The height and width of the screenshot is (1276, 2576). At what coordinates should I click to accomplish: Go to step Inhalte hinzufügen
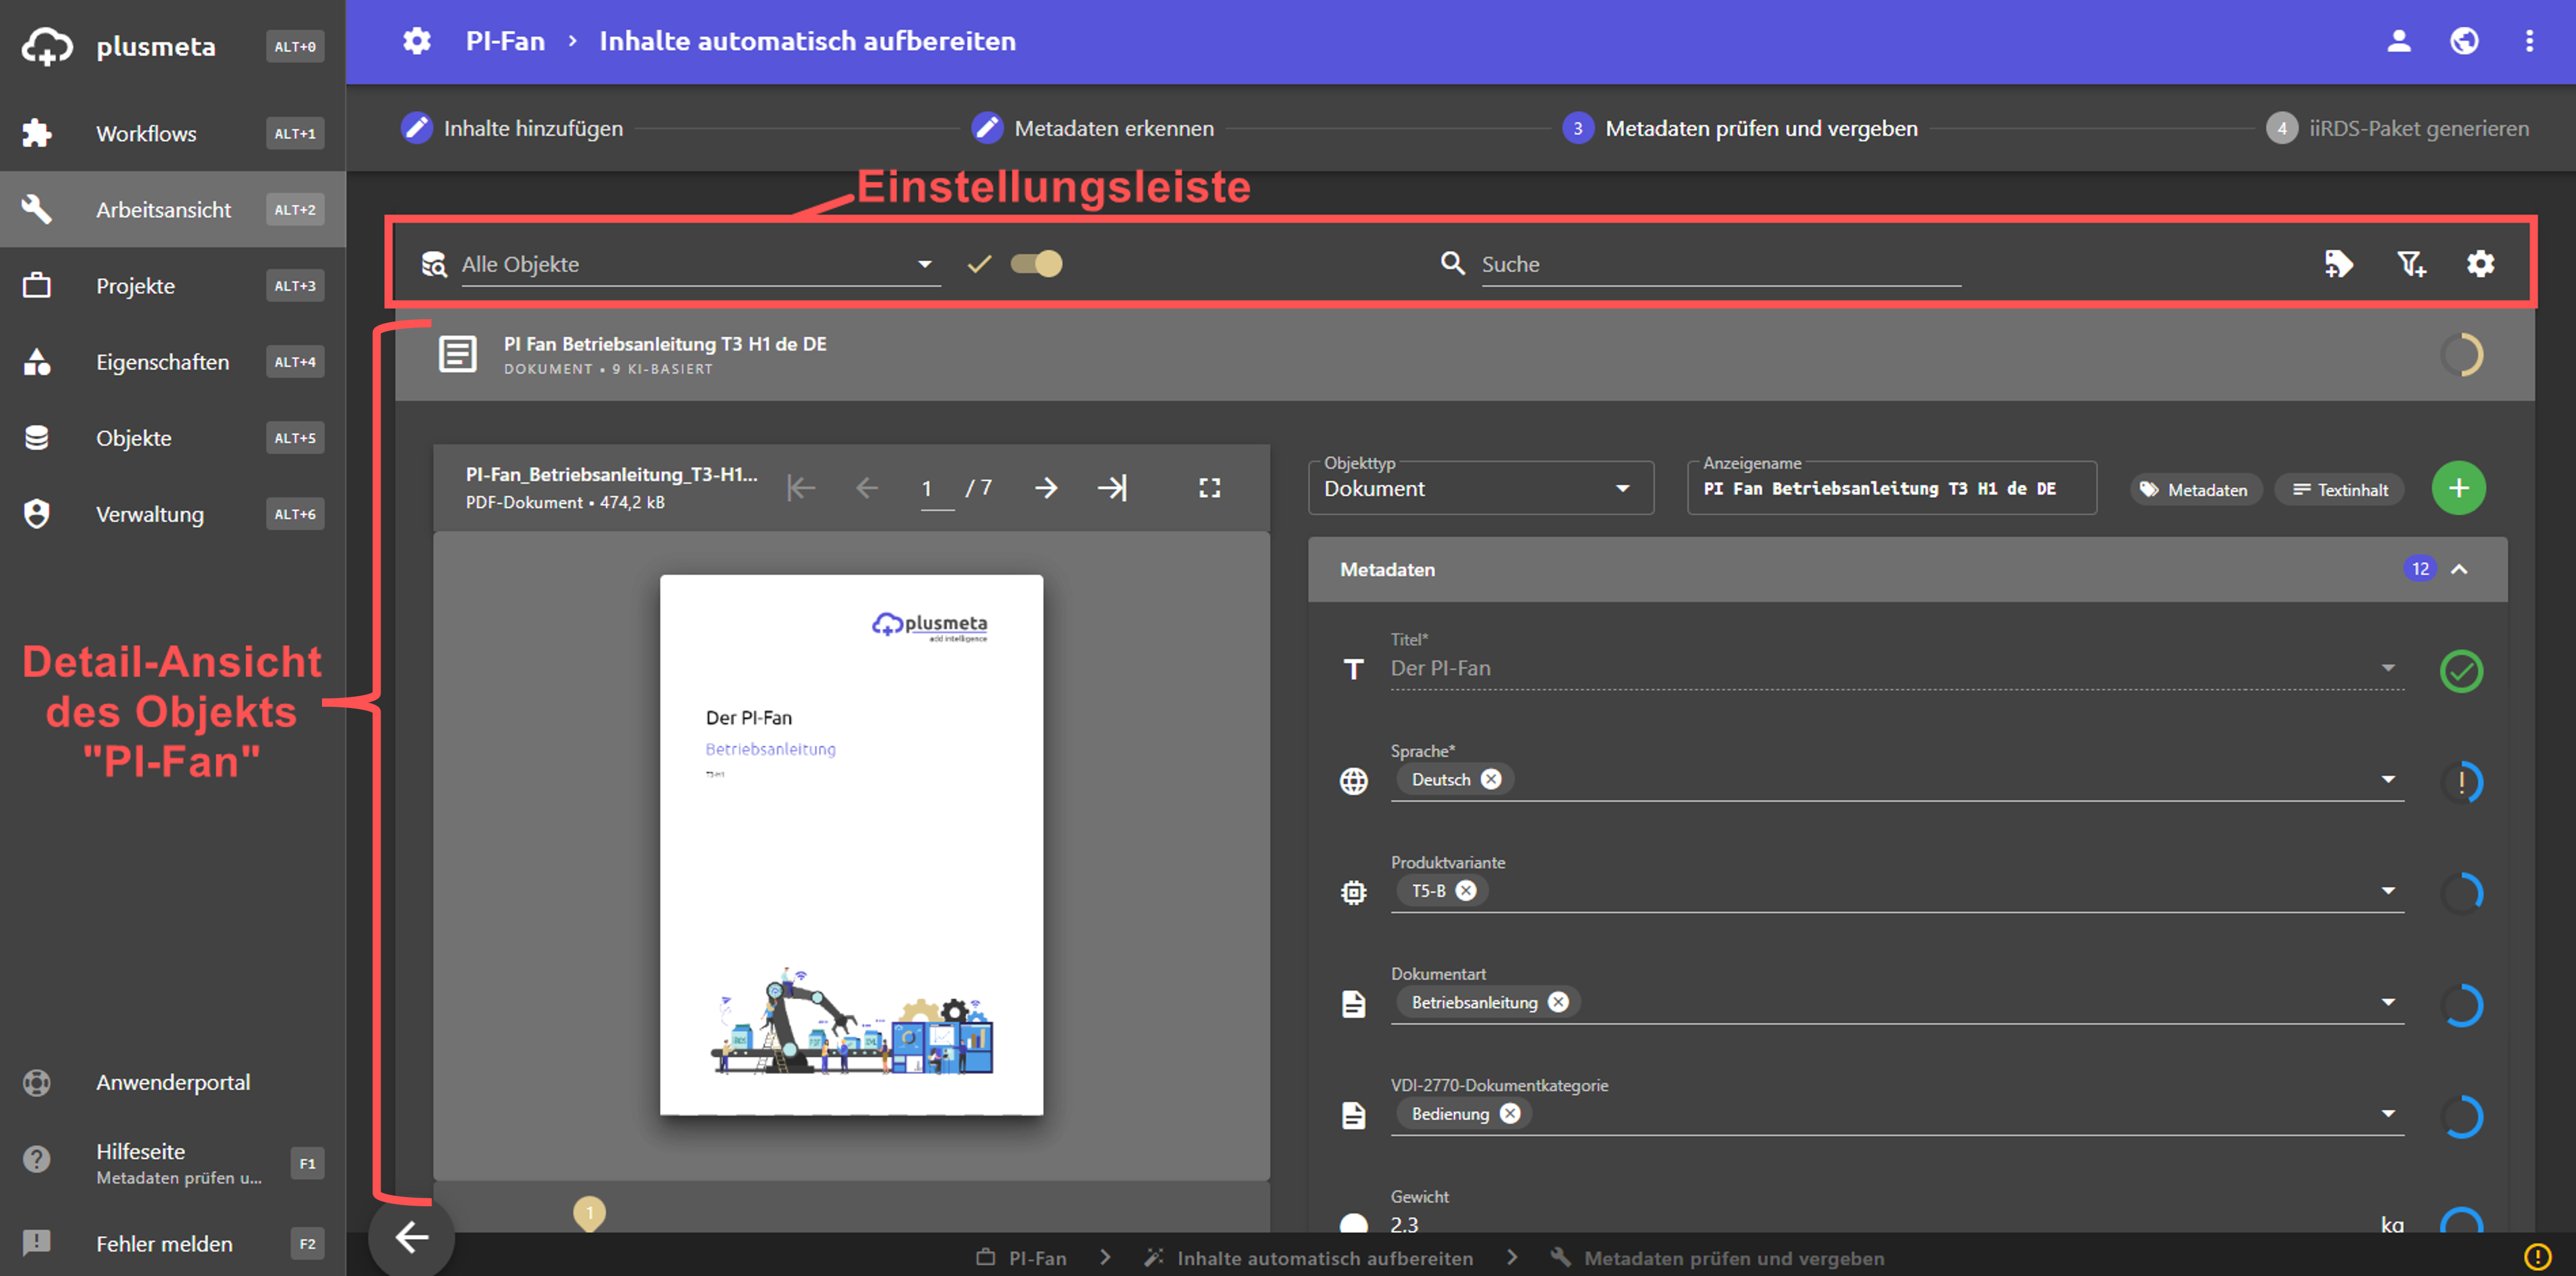512,128
